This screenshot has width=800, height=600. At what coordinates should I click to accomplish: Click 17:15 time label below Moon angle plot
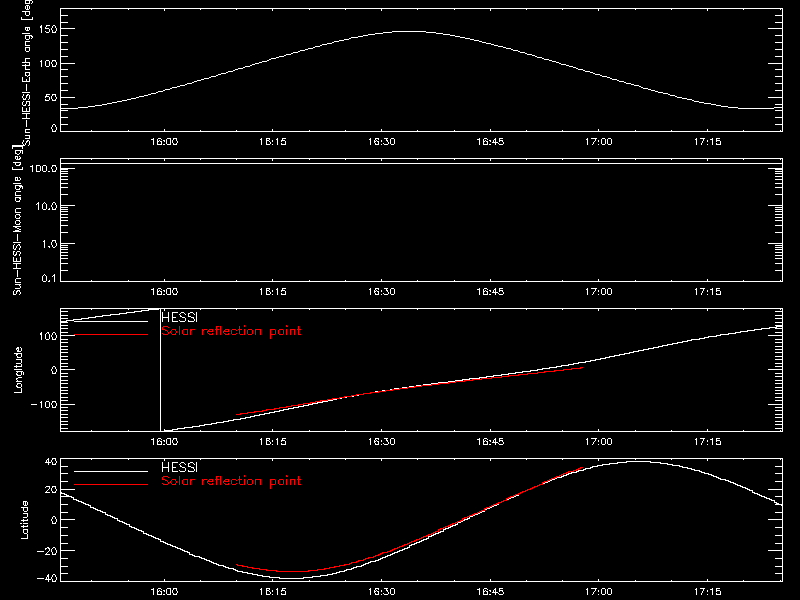[x=707, y=292]
